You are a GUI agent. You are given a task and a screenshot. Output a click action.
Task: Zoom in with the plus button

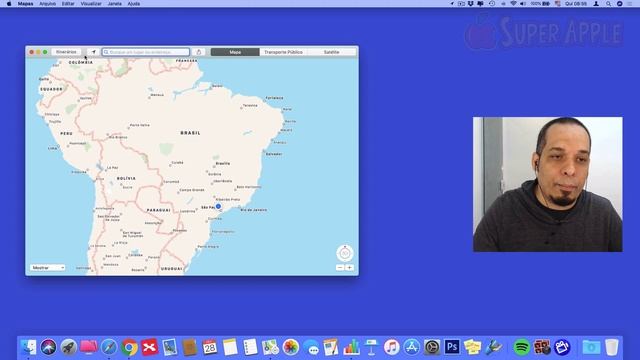[x=349, y=268]
